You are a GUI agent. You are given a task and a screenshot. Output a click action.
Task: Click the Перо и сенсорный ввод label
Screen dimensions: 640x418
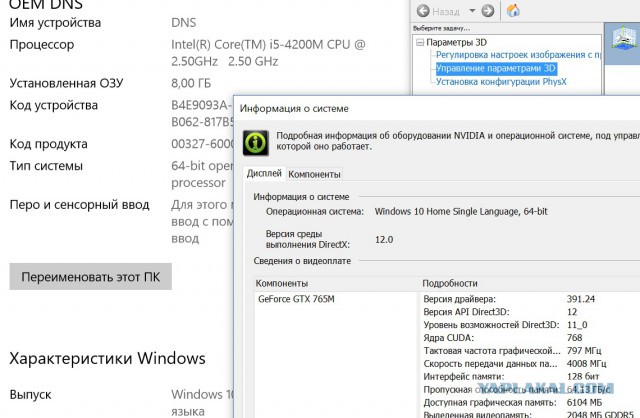(79, 205)
